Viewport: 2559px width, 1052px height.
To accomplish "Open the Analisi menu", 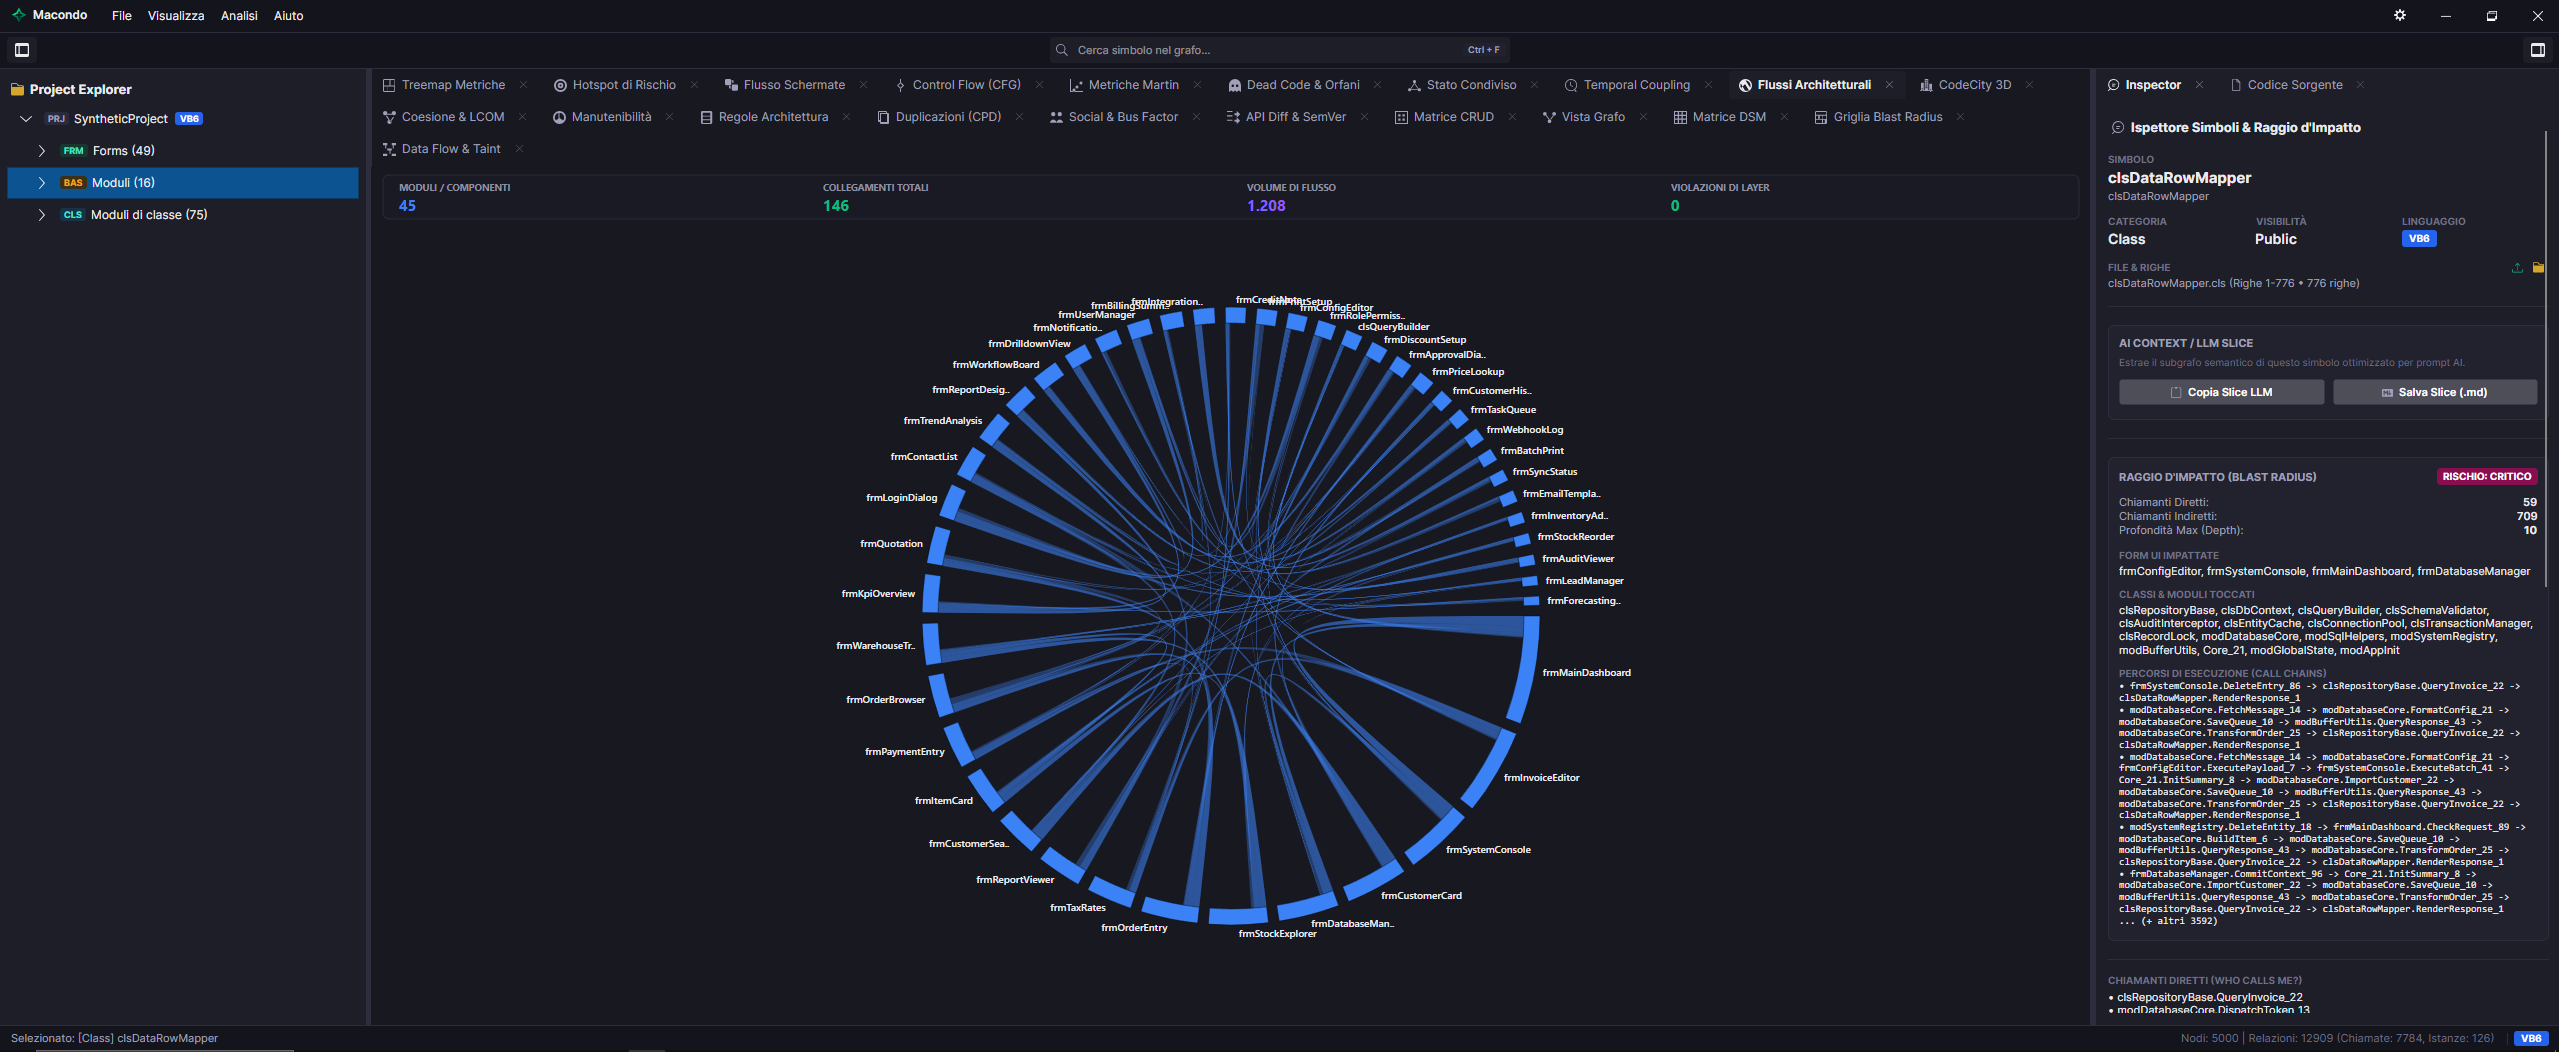I will [239, 16].
